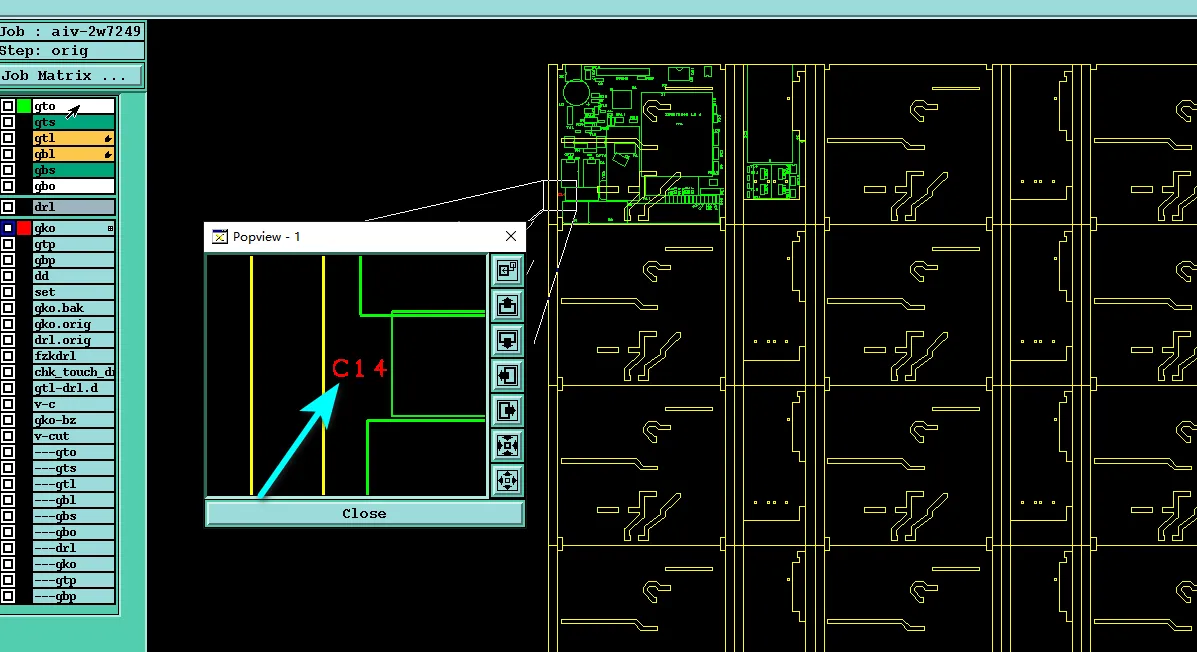Select the chk_touch_d layer row
Viewport: 1197px width, 652px height.
coord(73,372)
